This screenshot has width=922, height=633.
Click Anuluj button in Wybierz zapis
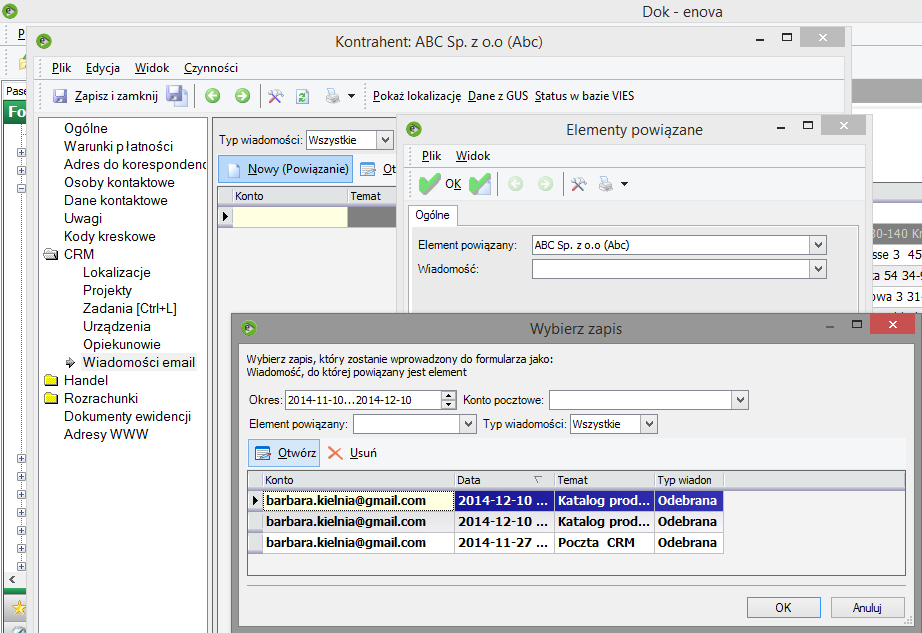pos(867,608)
